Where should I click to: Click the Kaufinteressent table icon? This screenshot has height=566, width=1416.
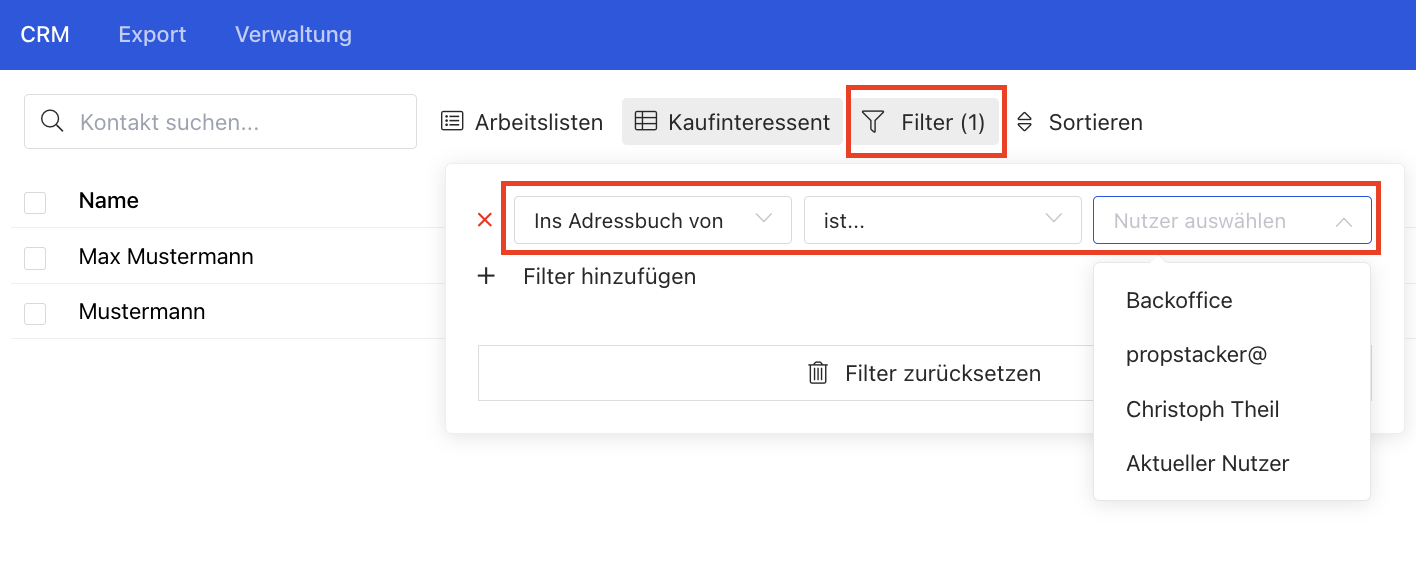click(646, 122)
